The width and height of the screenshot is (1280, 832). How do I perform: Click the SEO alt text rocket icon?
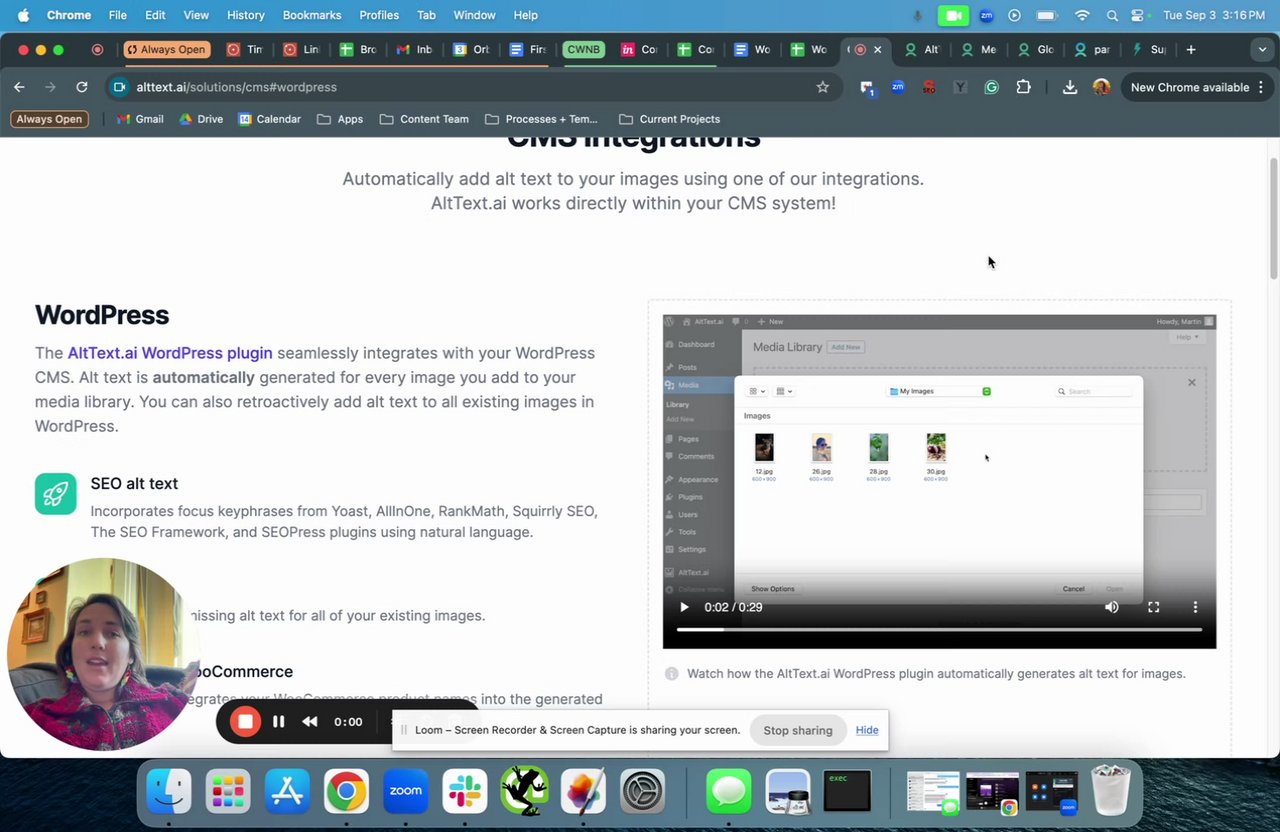(55, 494)
